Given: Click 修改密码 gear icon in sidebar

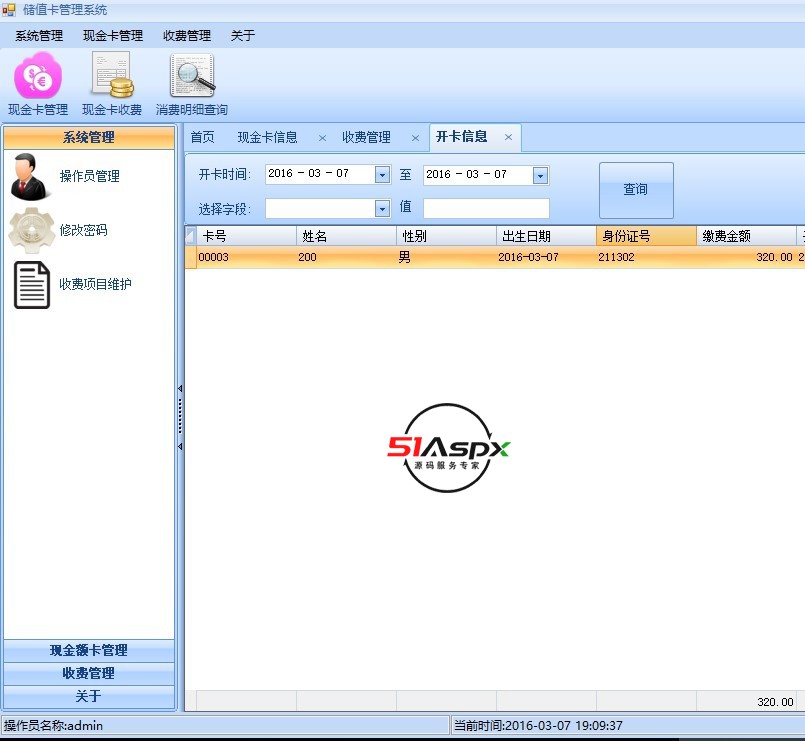Looking at the screenshot, I should 31,230.
